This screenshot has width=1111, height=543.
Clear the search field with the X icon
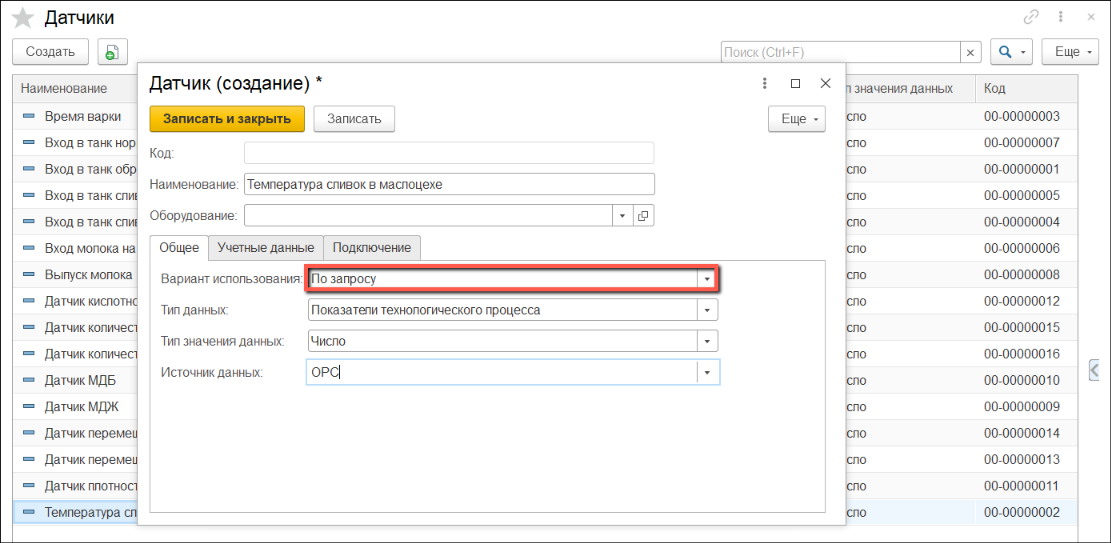(970, 52)
